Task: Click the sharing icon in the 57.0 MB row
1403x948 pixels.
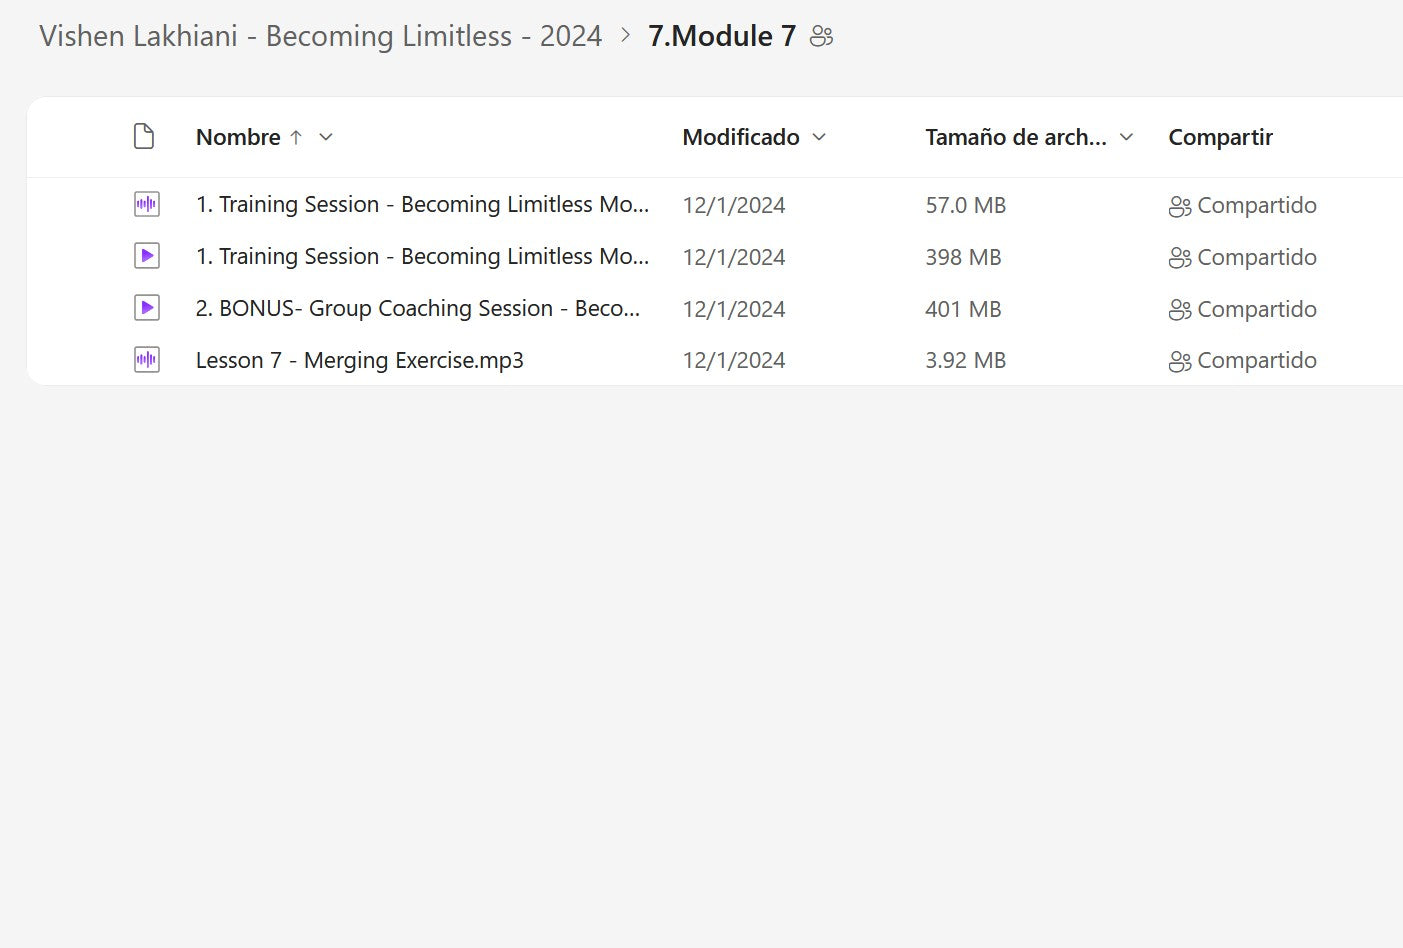Action: click(x=1180, y=206)
